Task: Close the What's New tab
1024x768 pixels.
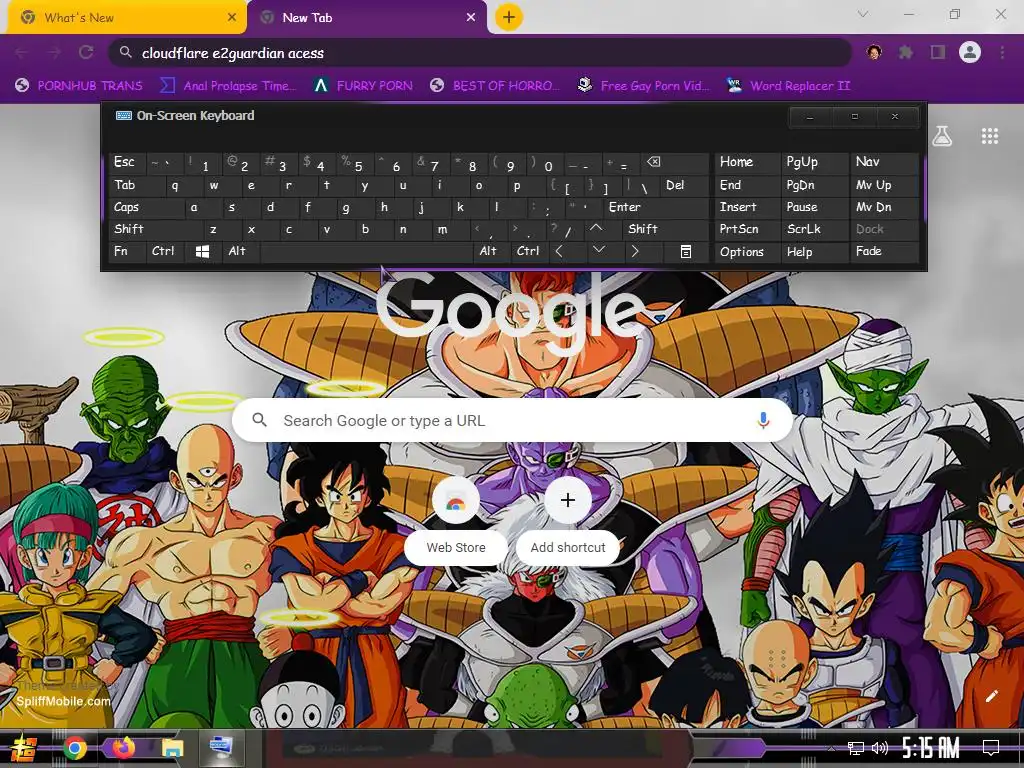Action: (x=232, y=18)
